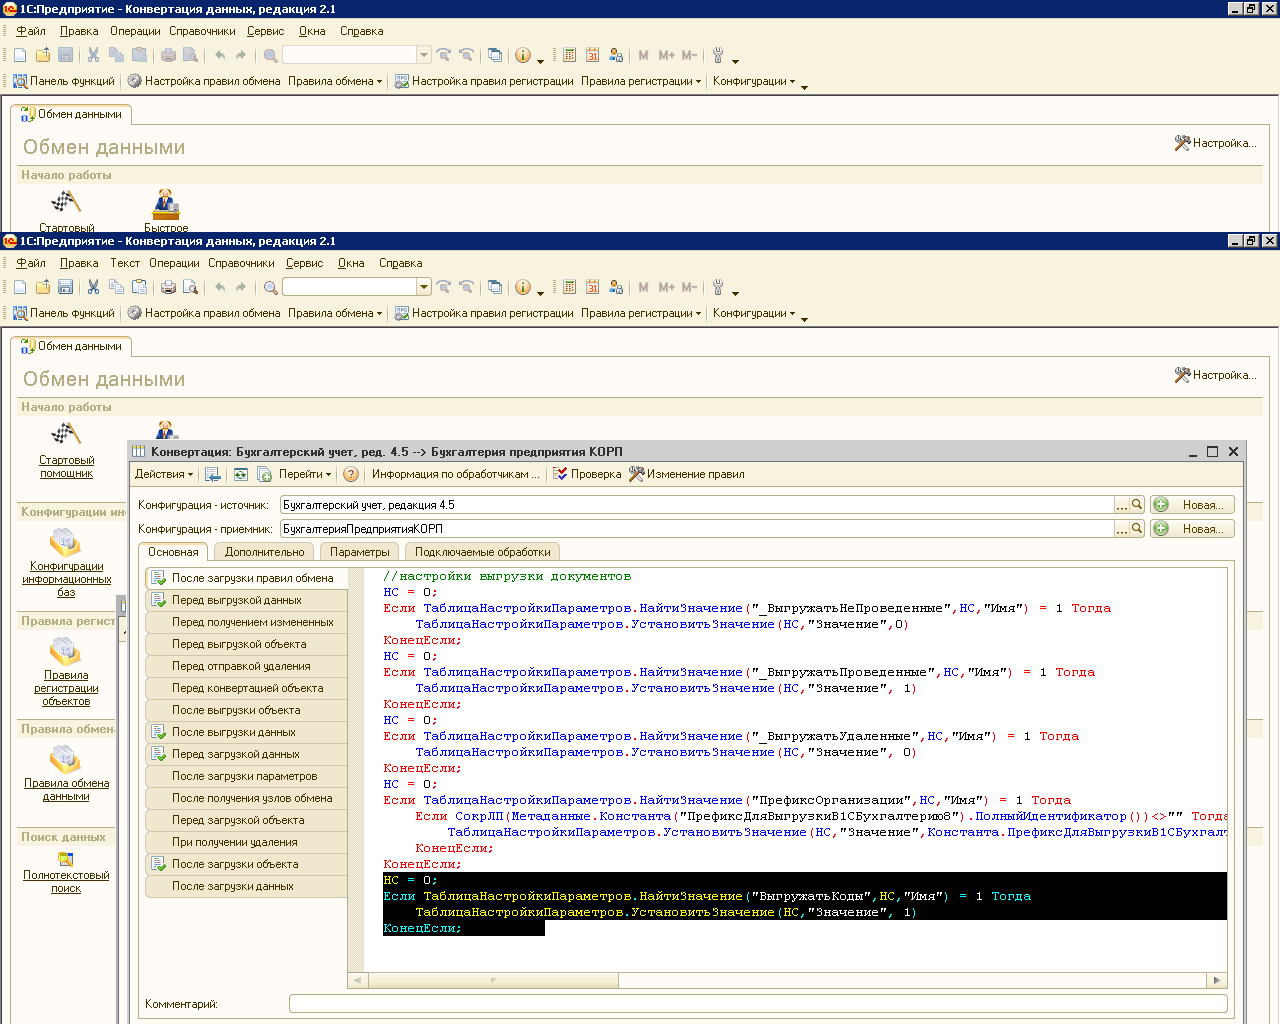Screen dimensions: 1280x1024
Task: Click Панель функций in front window
Action: pos(64,313)
